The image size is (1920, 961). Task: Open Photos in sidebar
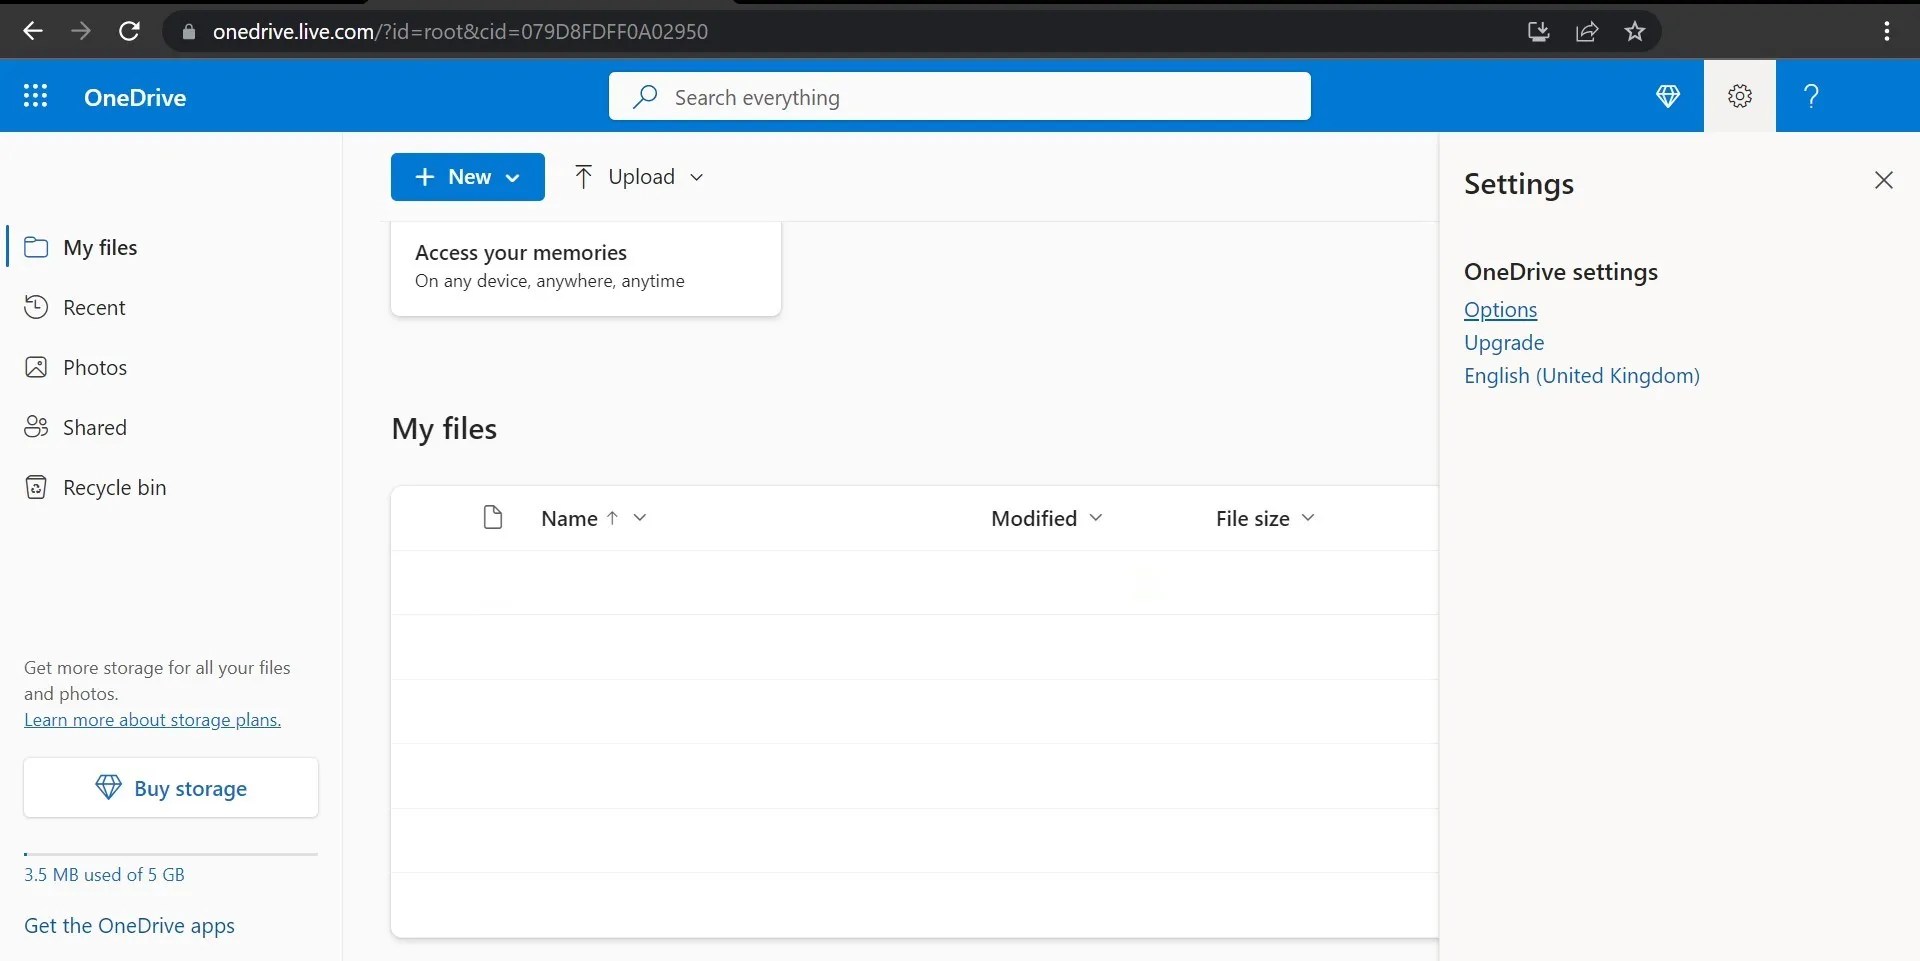[95, 367]
